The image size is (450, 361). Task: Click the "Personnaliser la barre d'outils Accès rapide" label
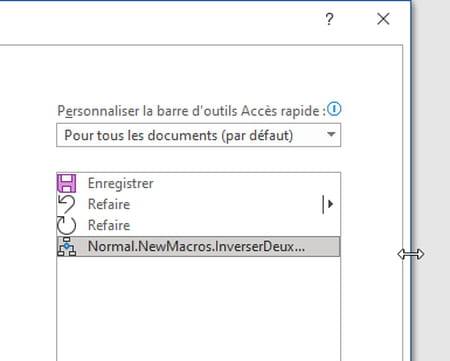coord(191,111)
